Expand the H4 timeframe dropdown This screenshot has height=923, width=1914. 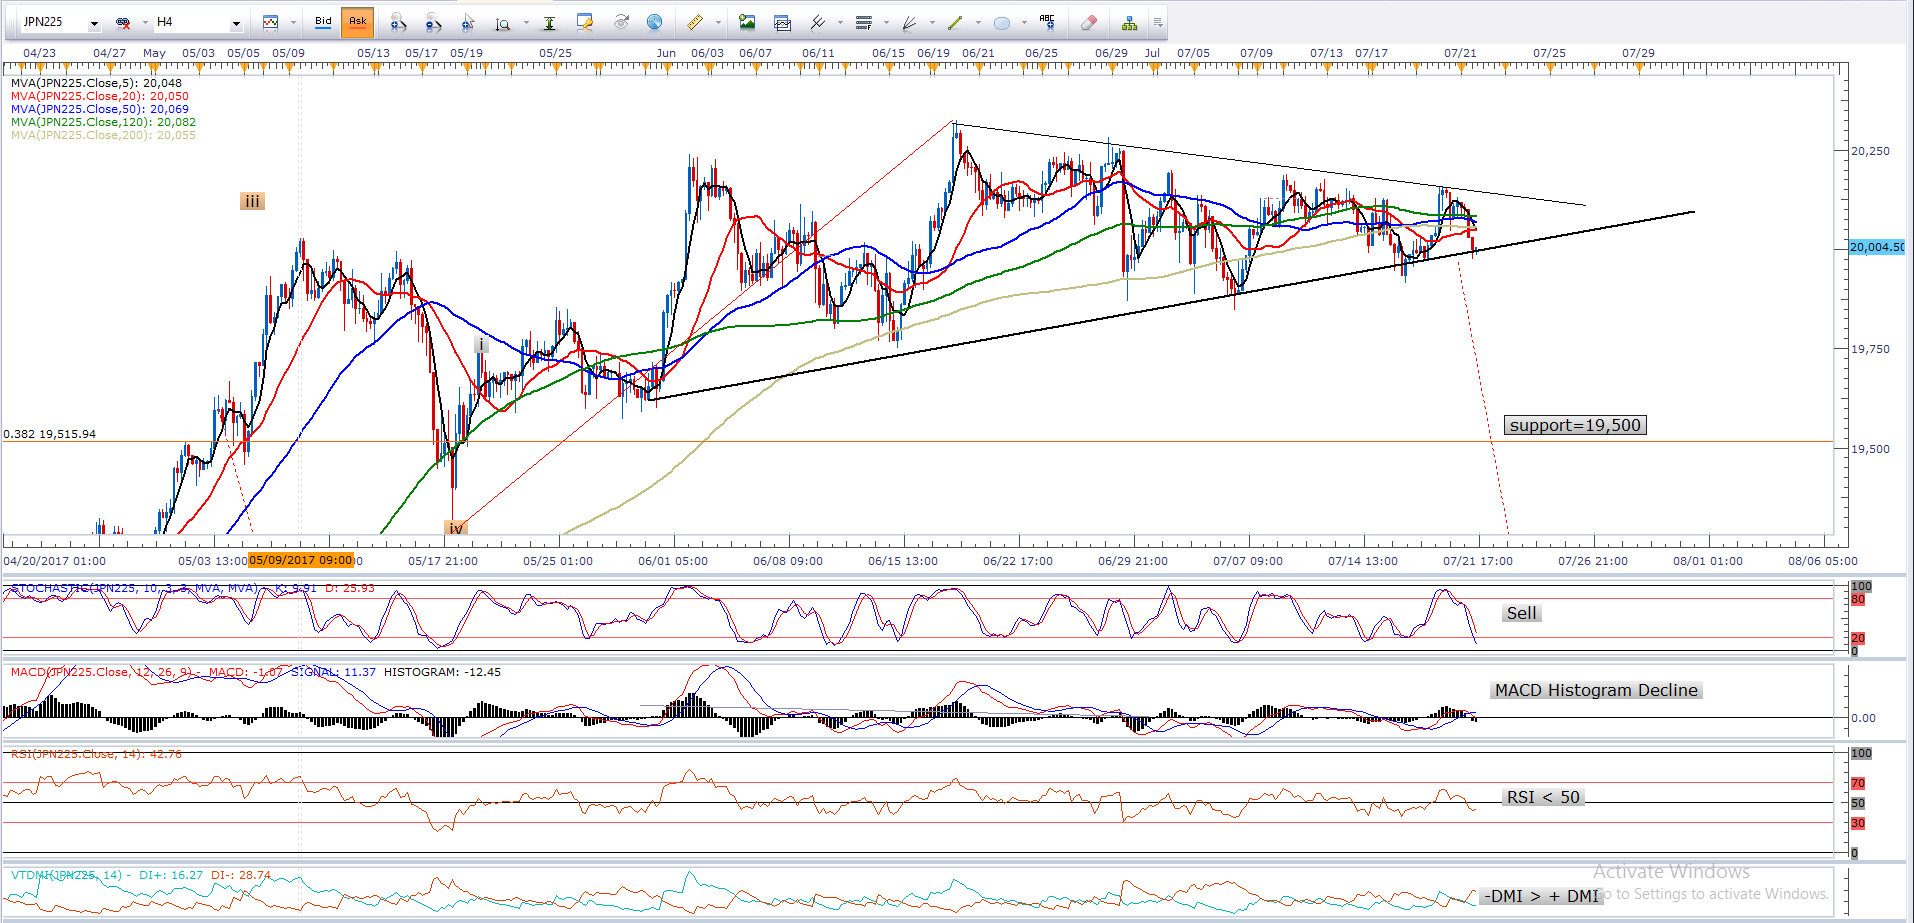(236, 23)
